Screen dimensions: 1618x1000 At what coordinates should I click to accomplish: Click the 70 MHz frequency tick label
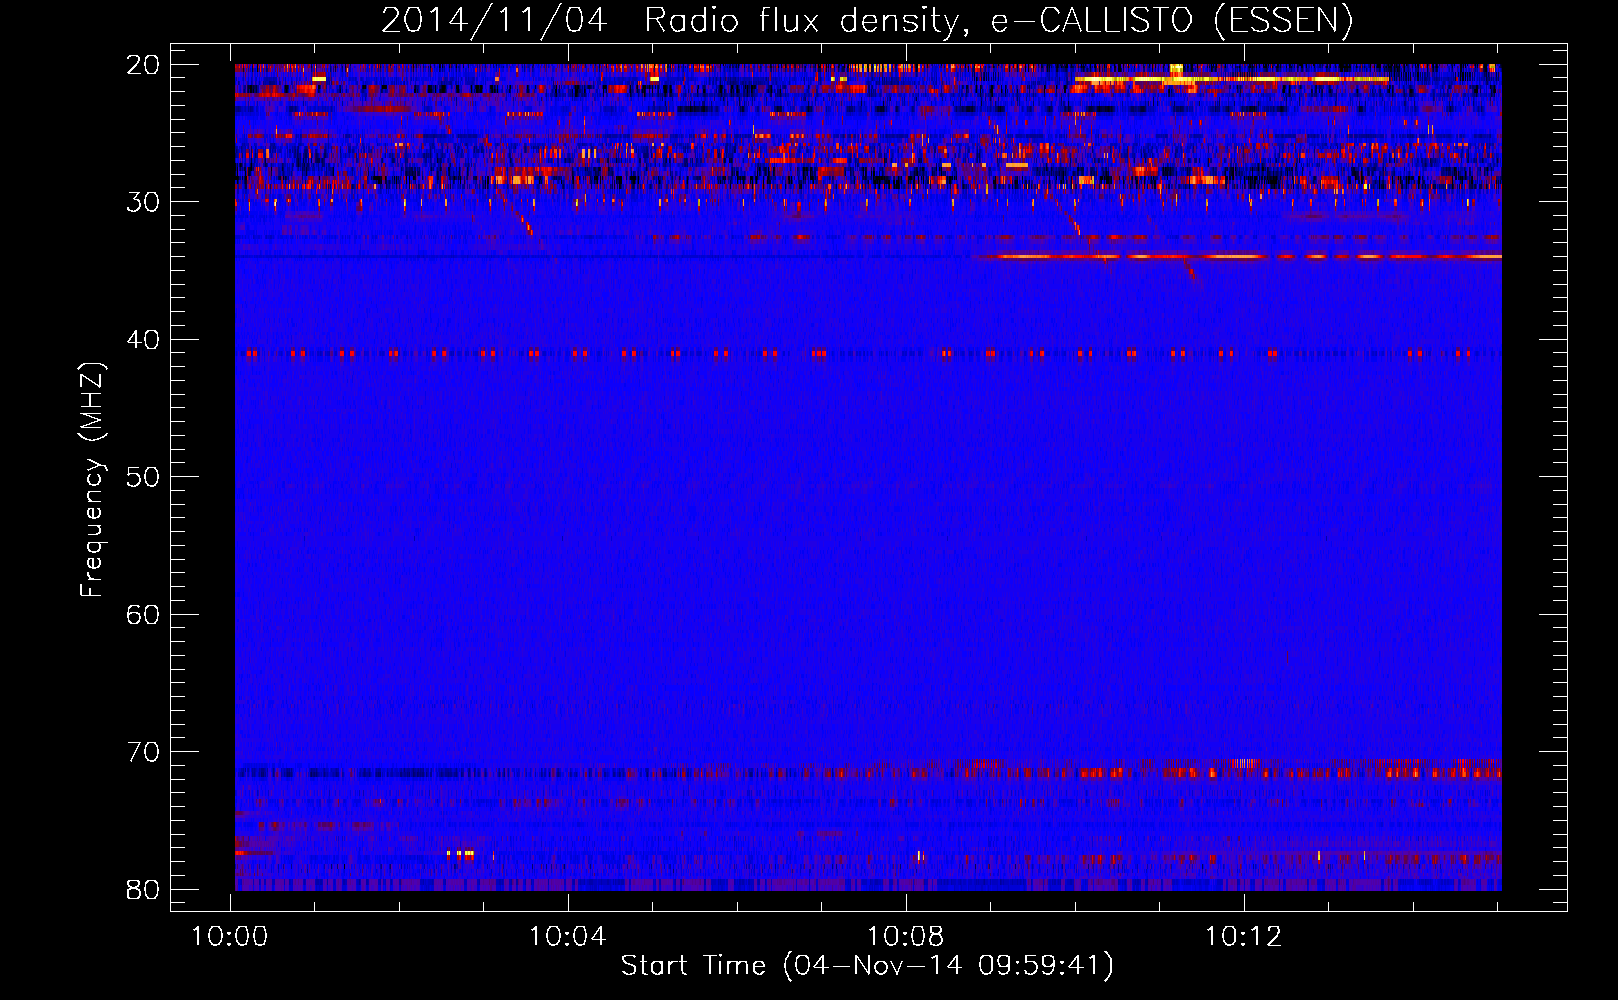[143, 752]
